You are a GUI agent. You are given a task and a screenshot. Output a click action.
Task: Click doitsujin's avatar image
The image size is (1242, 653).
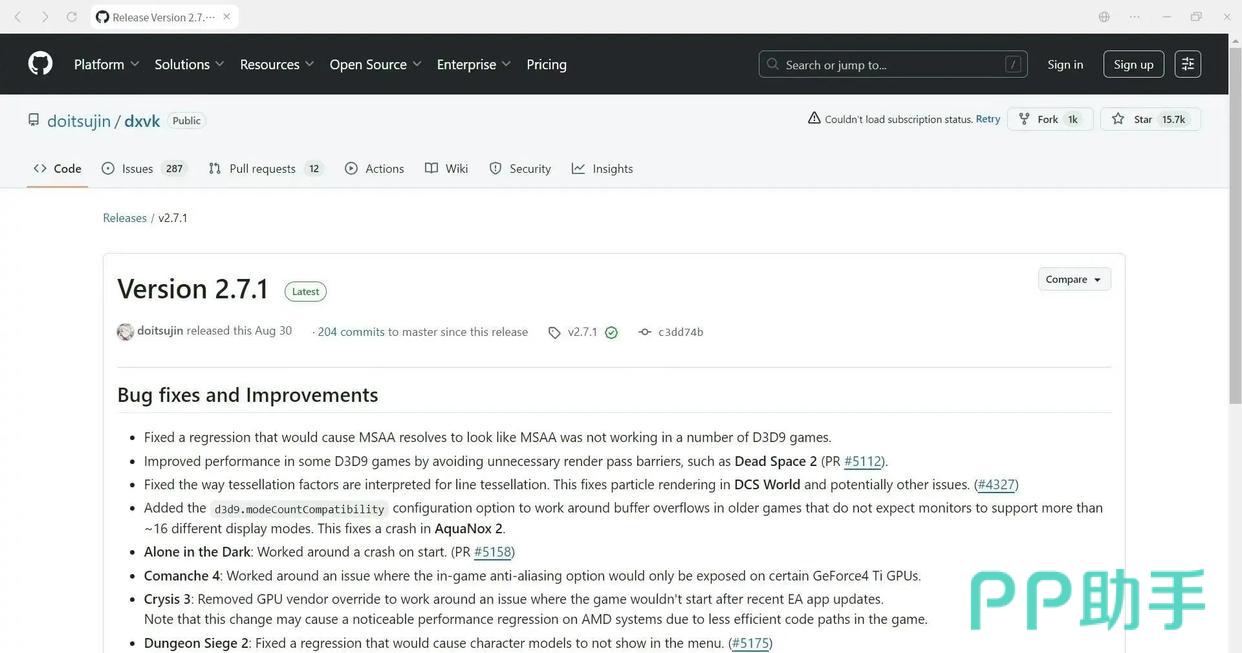click(x=125, y=332)
